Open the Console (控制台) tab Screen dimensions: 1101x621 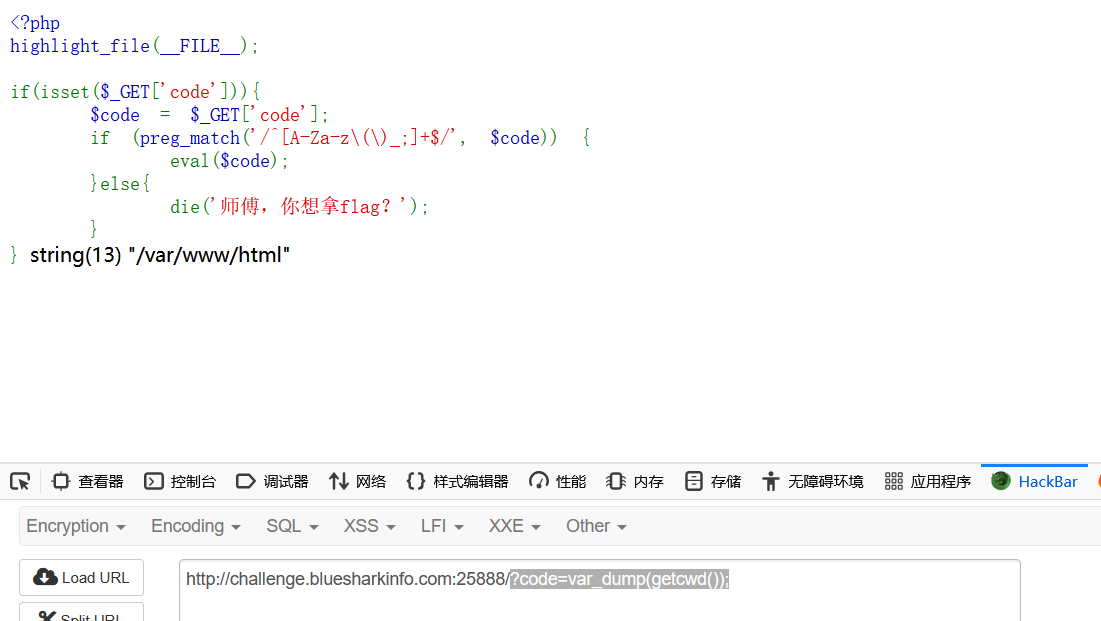pos(180,481)
